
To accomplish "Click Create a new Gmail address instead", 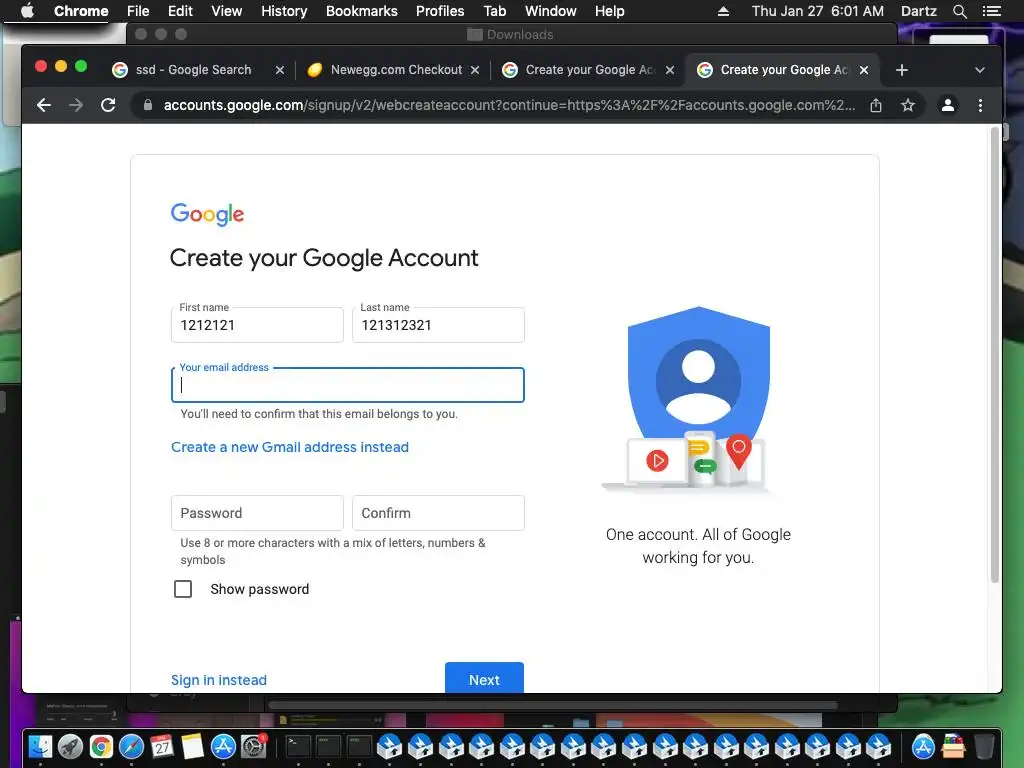I will pyautogui.click(x=290, y=447).
